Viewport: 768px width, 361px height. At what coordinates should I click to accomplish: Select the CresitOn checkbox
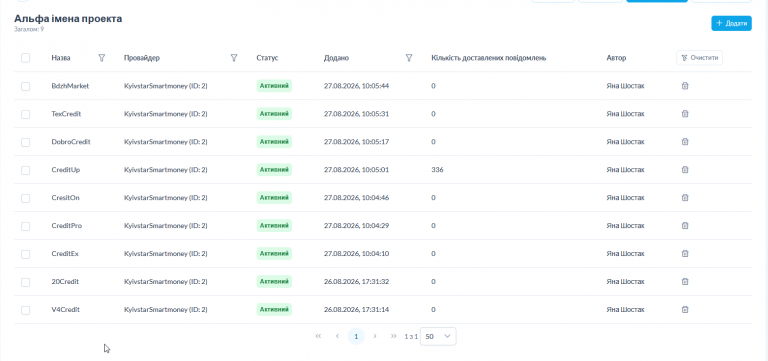pos(25,198)
